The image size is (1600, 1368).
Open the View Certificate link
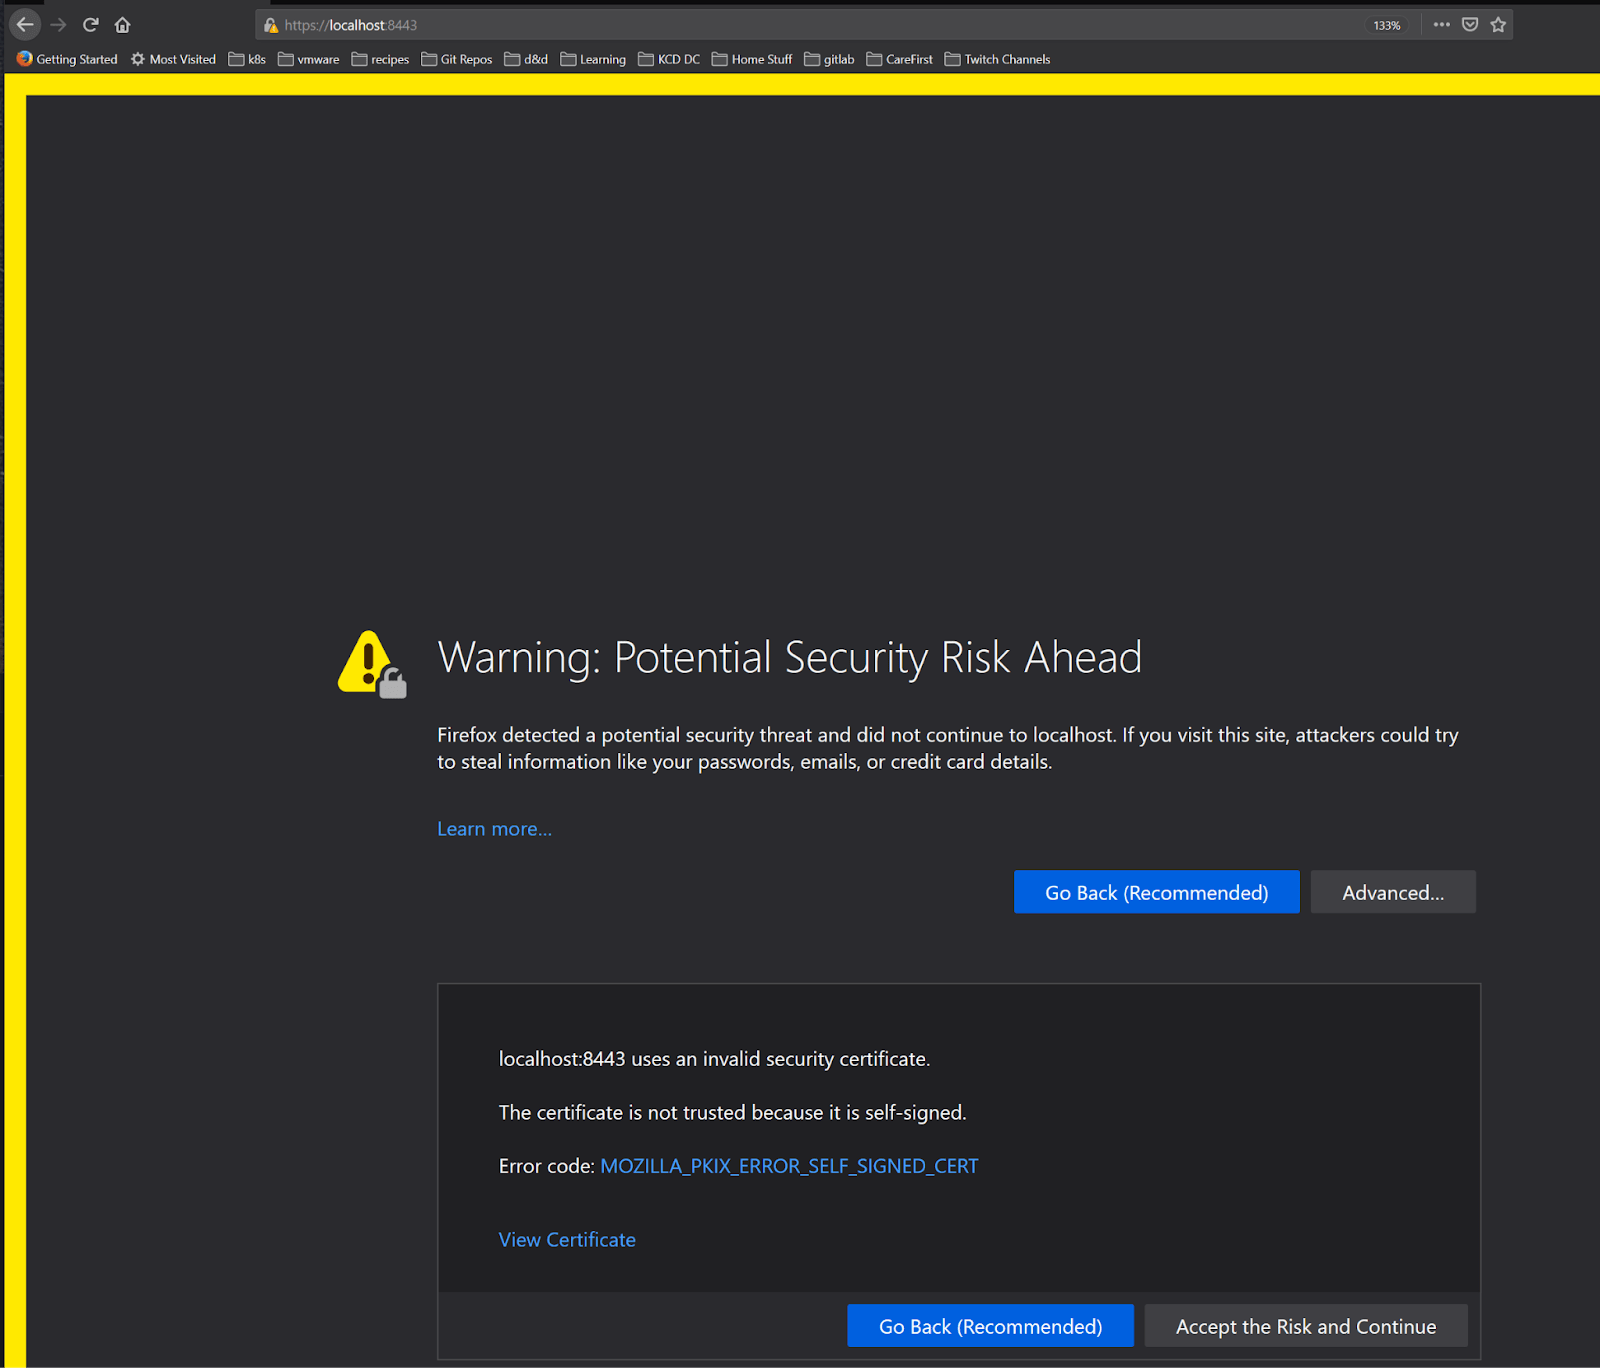pyautogui.click(x=567, y=1240)
